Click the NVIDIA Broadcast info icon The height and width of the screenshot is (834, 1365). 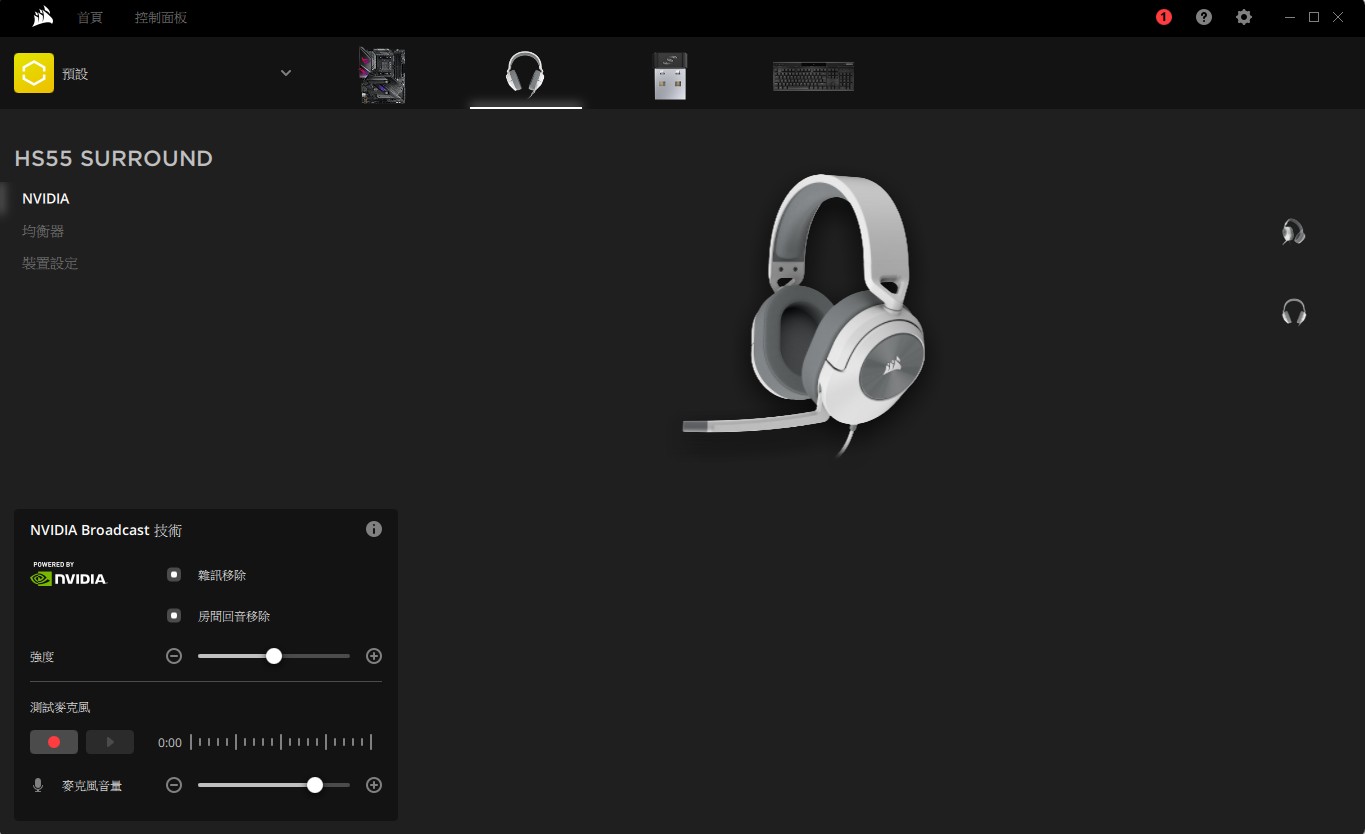click(374, 529)
